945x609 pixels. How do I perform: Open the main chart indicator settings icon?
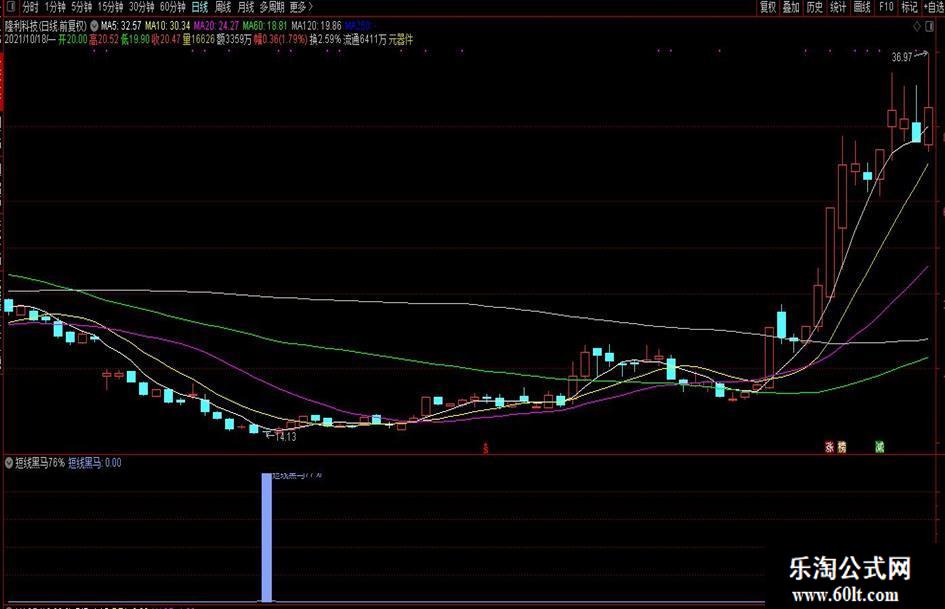94,26
